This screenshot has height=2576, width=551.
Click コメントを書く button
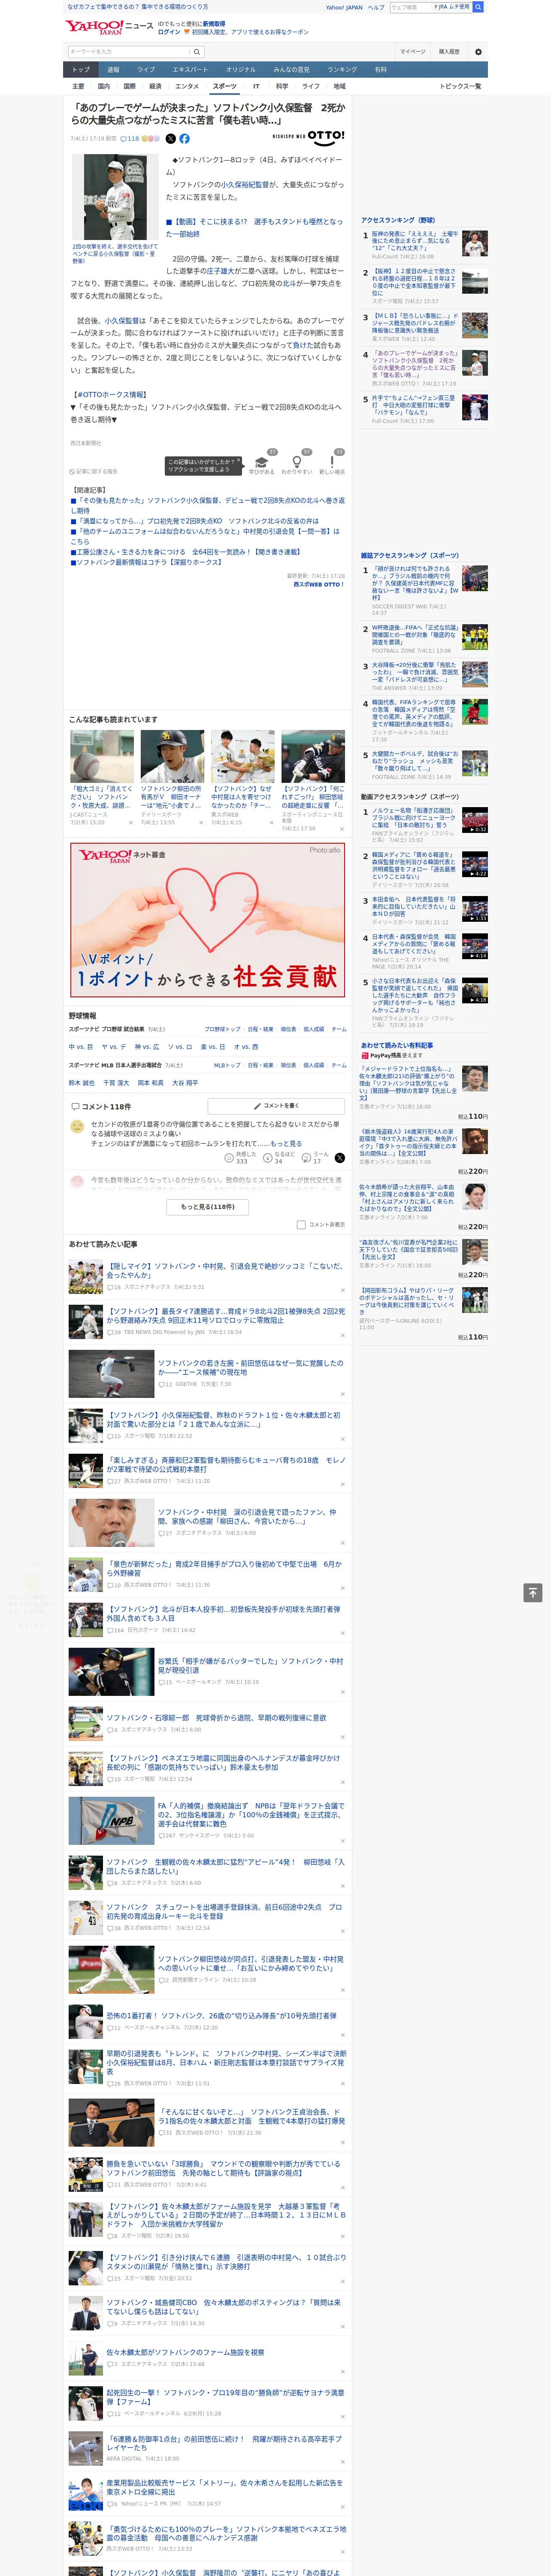tap(277, 1106)
